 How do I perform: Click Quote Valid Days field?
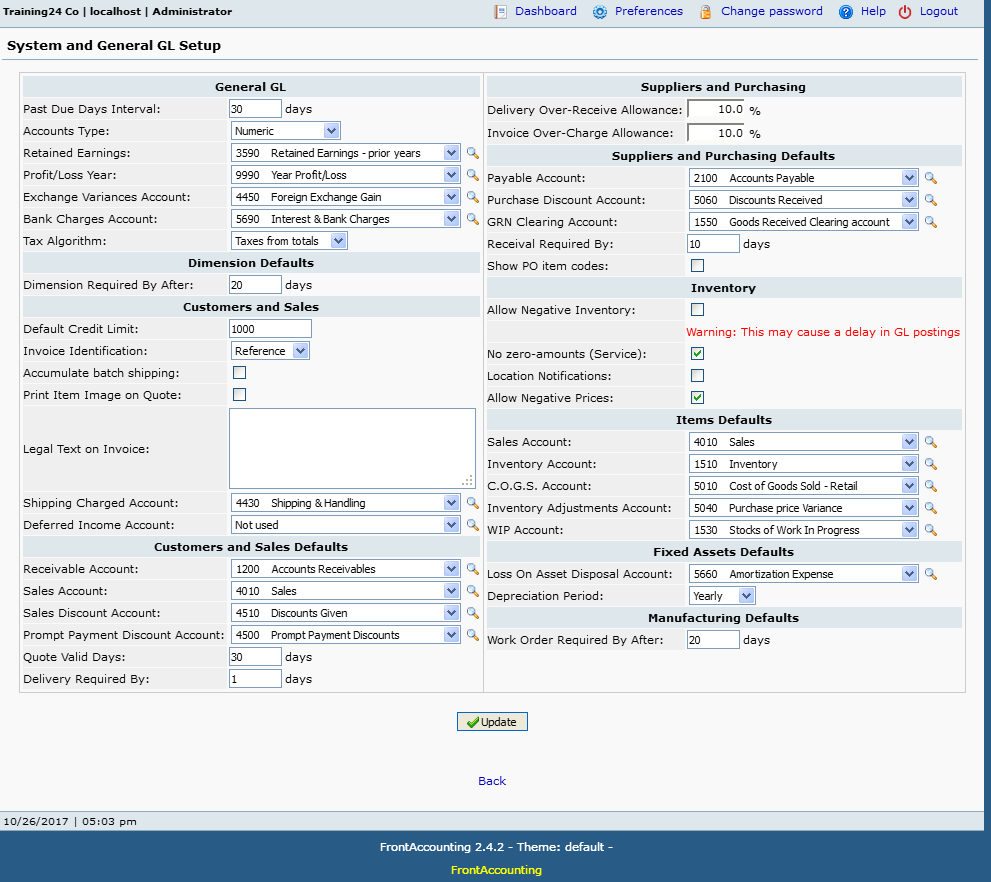[255, 657]
